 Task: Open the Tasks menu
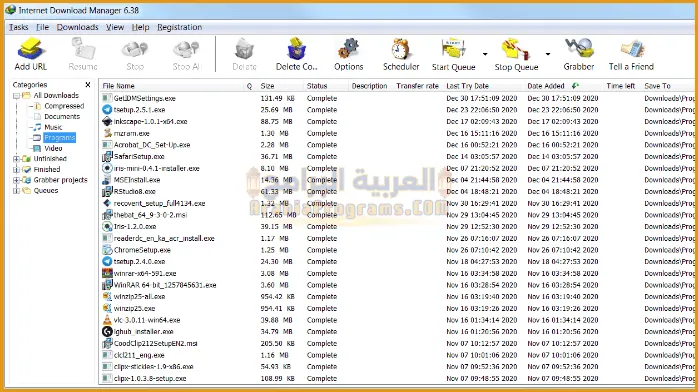pyautogui.click(x=18, y=27)
